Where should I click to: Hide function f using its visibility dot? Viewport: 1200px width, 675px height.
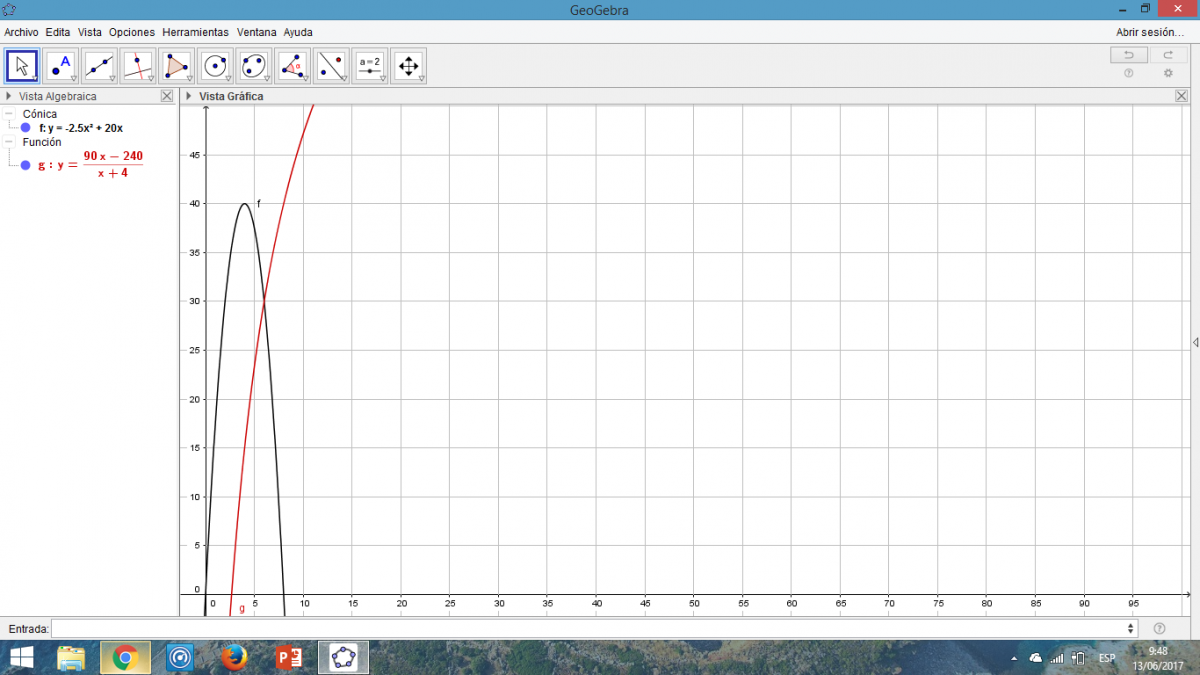coord(26,128)
